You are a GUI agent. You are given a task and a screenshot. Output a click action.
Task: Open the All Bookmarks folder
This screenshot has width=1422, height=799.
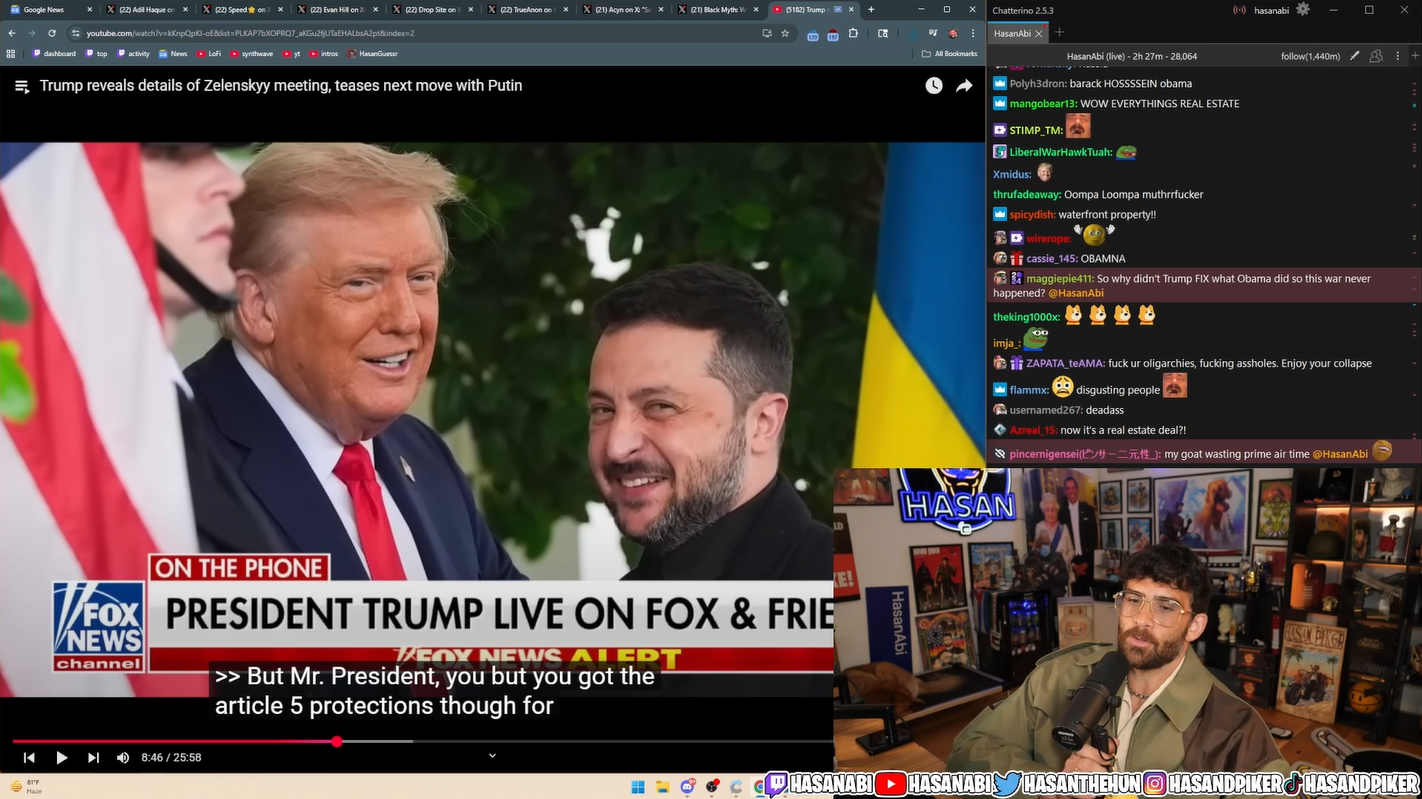tap(950, 54)
